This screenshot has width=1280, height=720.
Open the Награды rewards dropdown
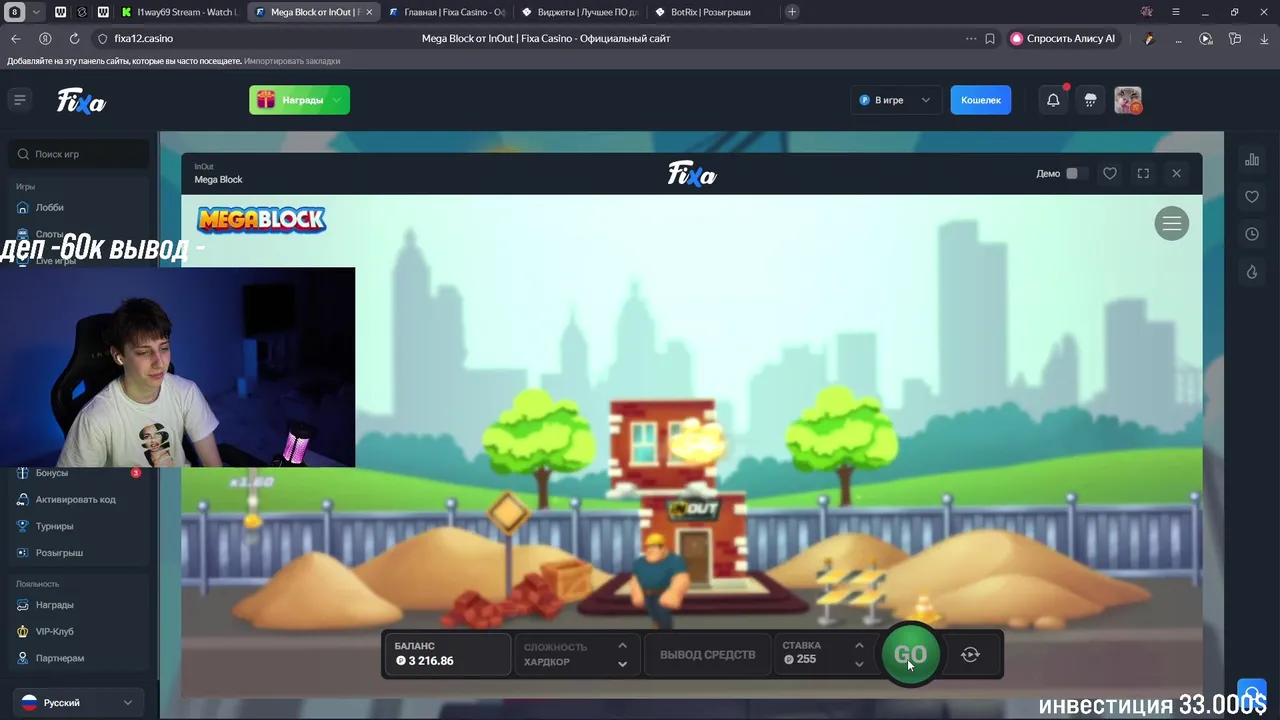point(299,100)
